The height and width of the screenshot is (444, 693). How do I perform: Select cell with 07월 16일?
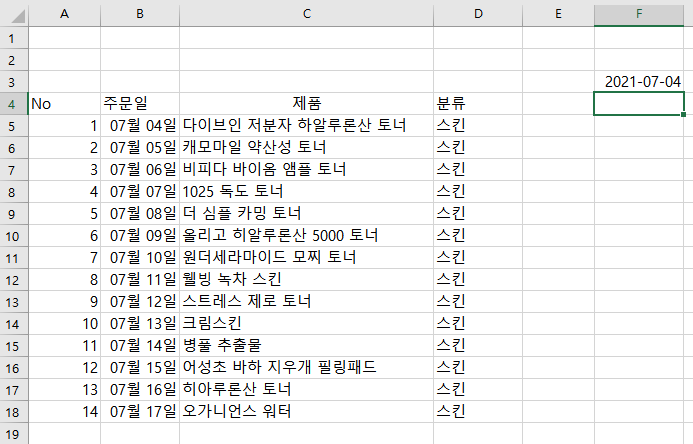pos(140,390)
